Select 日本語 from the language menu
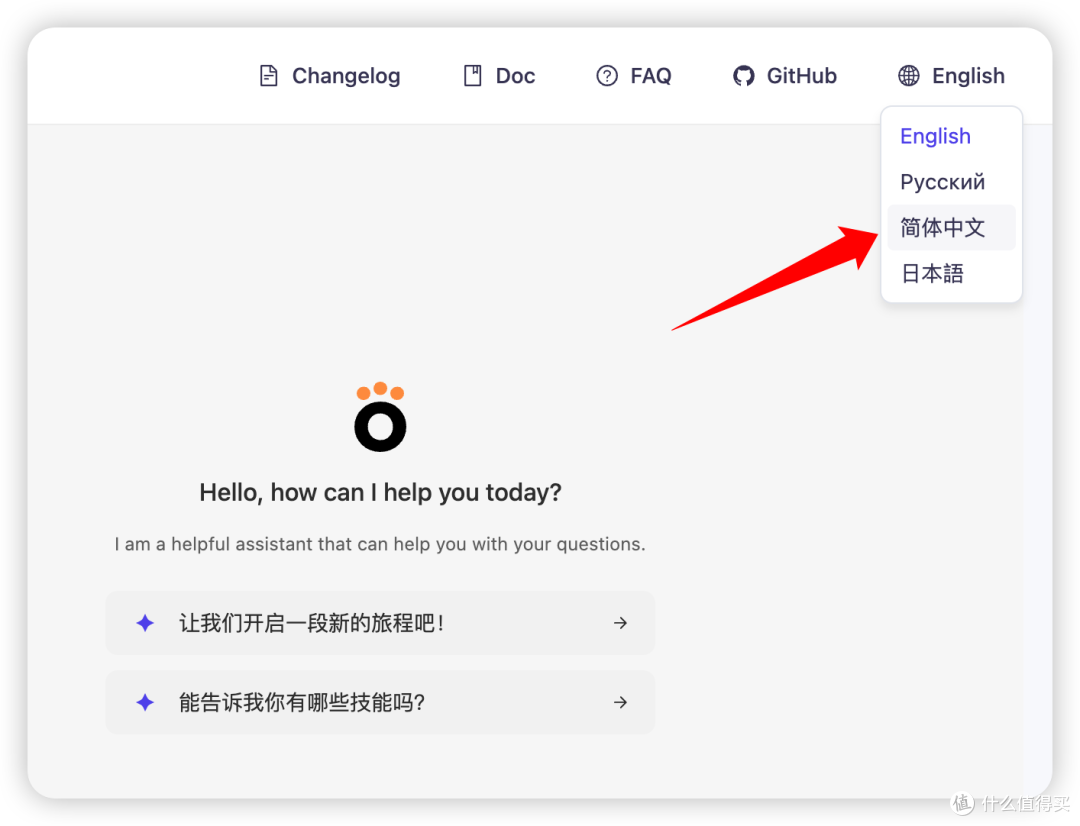The width and height of the screenshot is (1080, 826). pos(931,273)
